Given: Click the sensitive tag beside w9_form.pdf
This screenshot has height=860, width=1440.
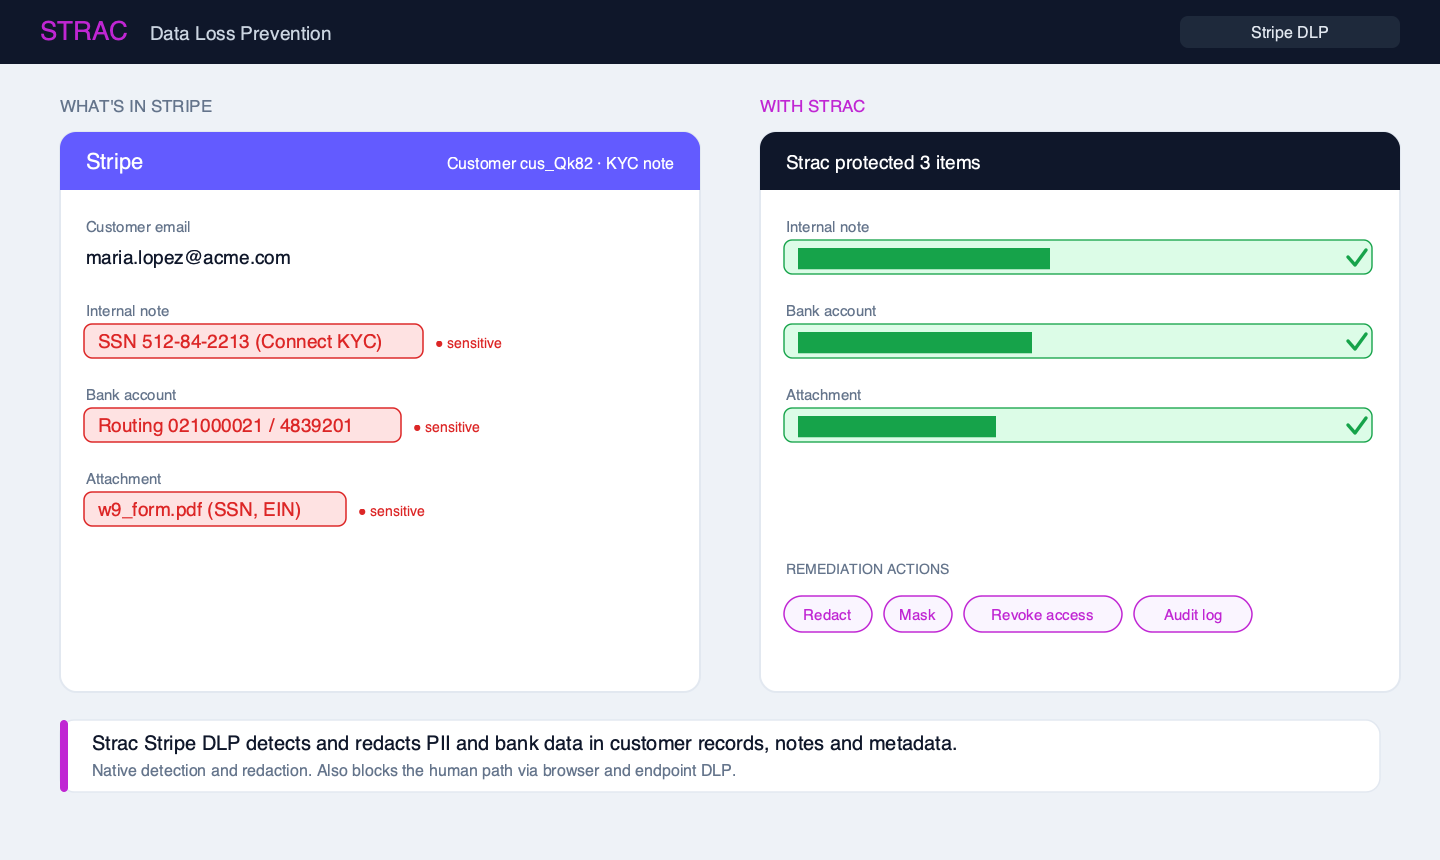Looking at the screenshot, I should click(x=392, y=511).
